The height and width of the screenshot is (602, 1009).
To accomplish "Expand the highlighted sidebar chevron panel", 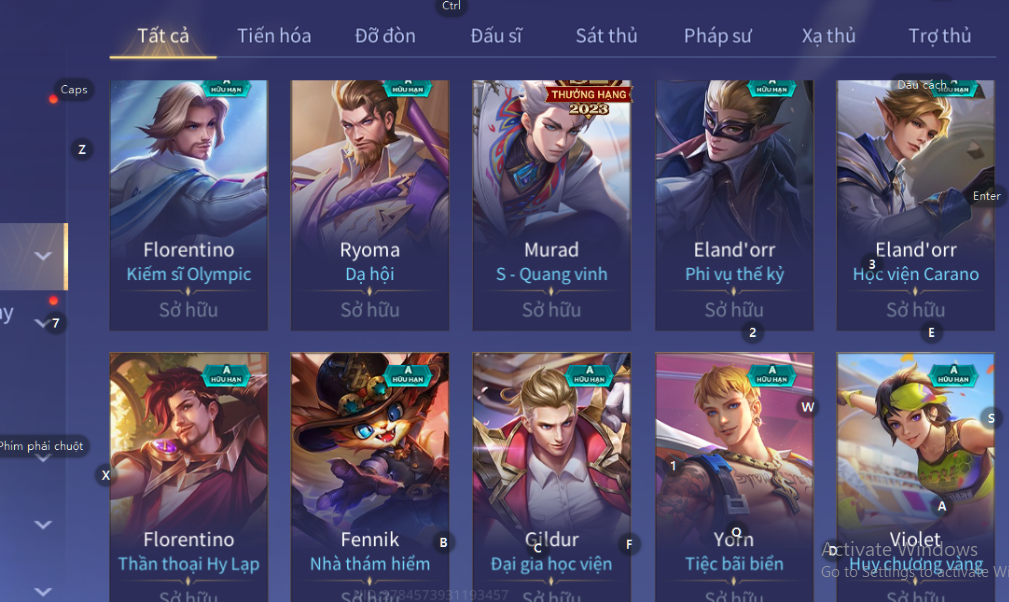I will [33, 256].
